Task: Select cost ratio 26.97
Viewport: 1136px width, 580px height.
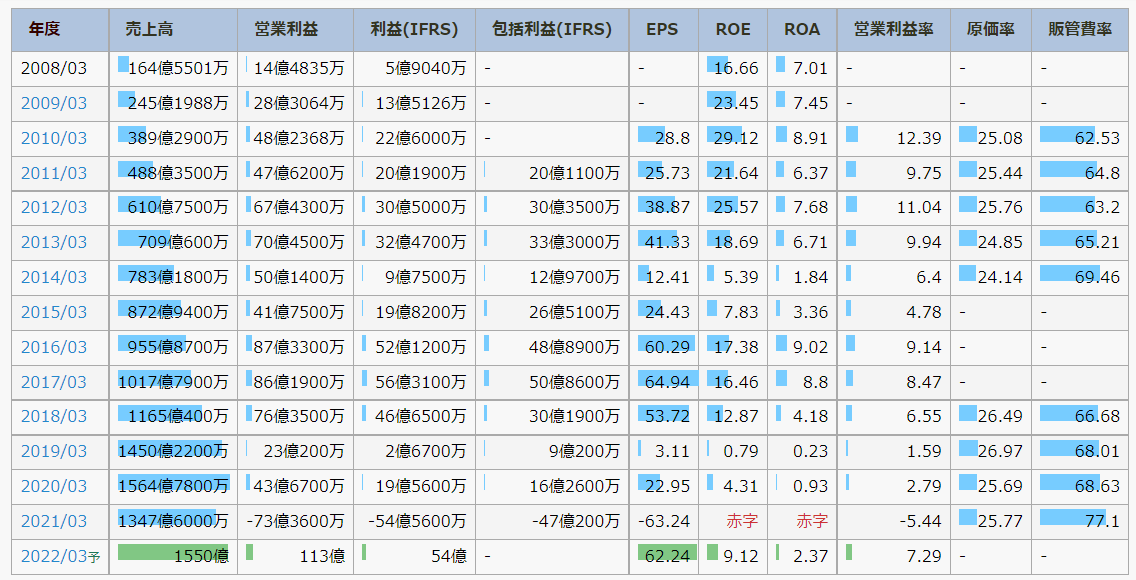Action: pos(1000,452)
